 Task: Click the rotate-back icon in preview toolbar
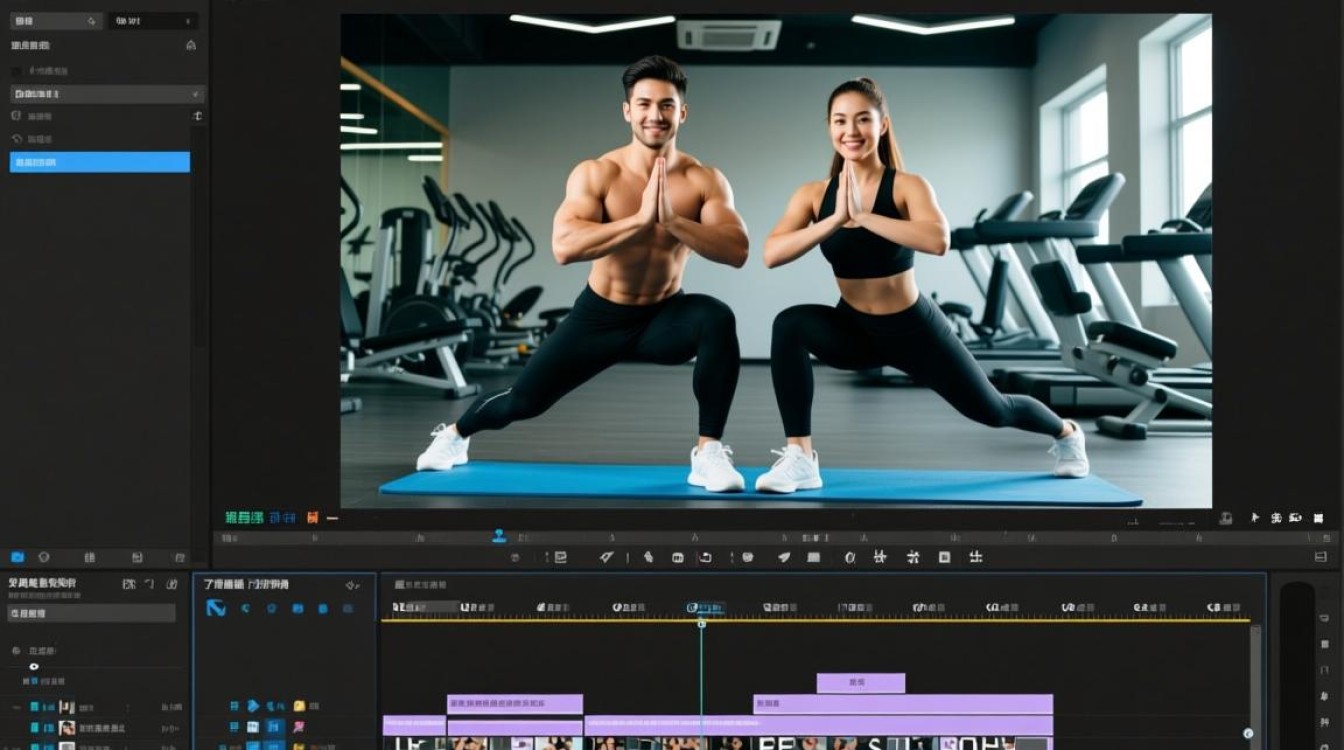coord(704,557)
